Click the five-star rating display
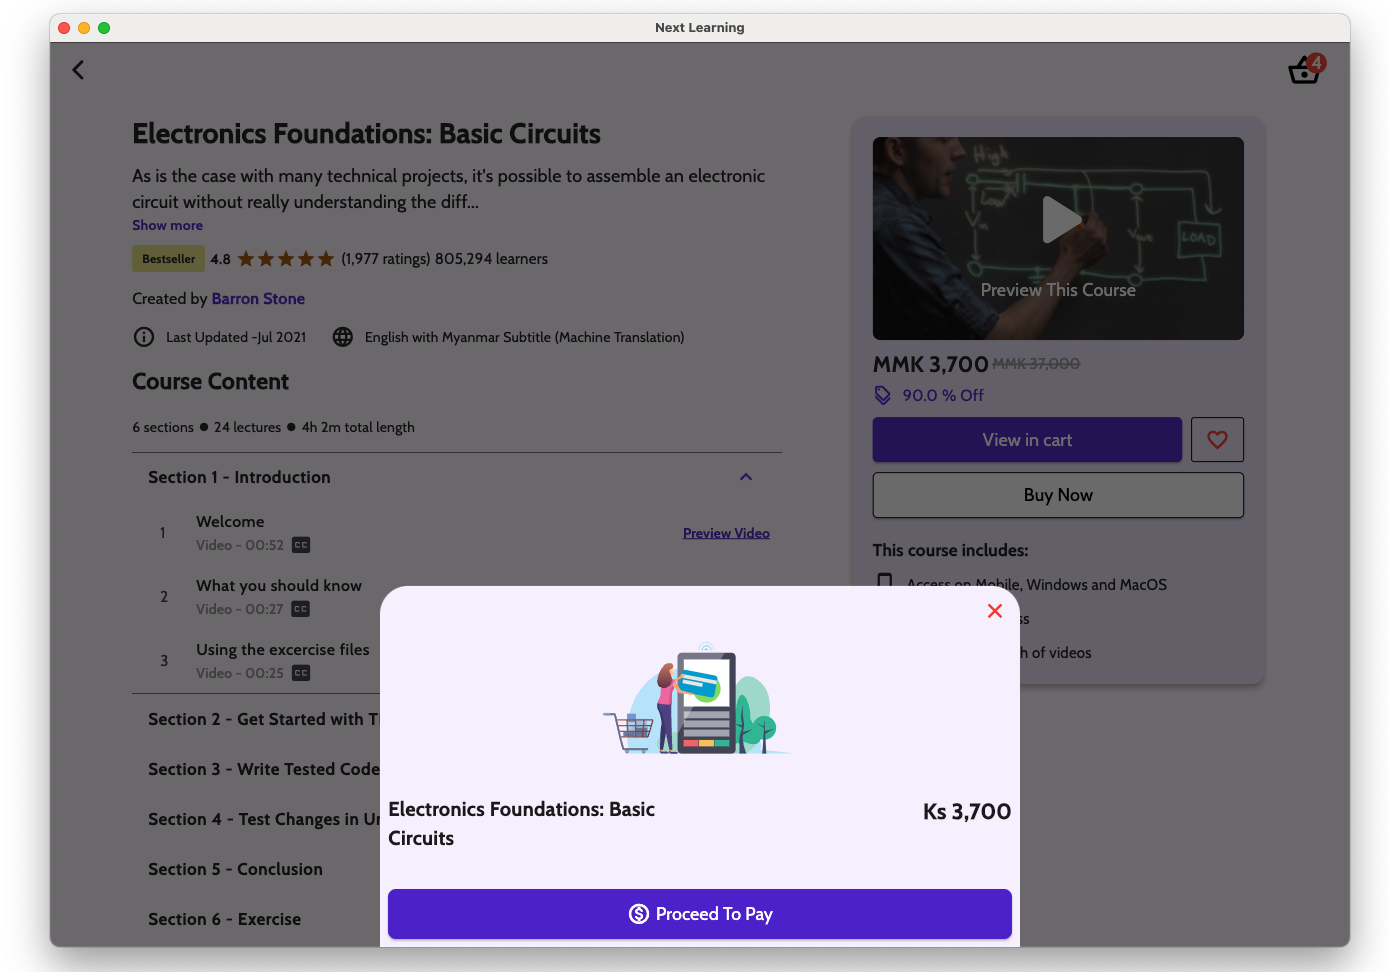Image resolution: width=1388 pixels, height=972 pixels. (x=286, y=259)
